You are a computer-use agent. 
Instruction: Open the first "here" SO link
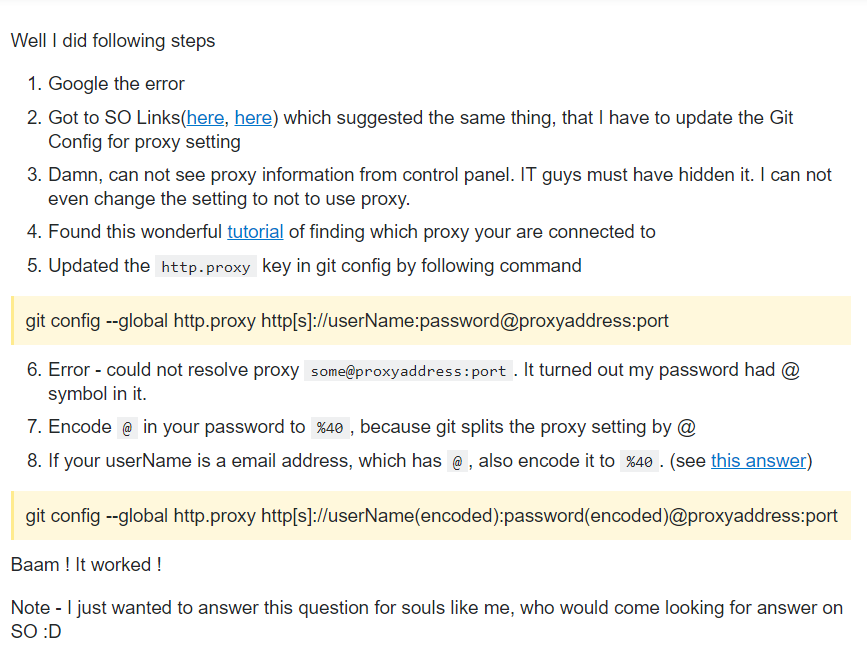[205, 118]
